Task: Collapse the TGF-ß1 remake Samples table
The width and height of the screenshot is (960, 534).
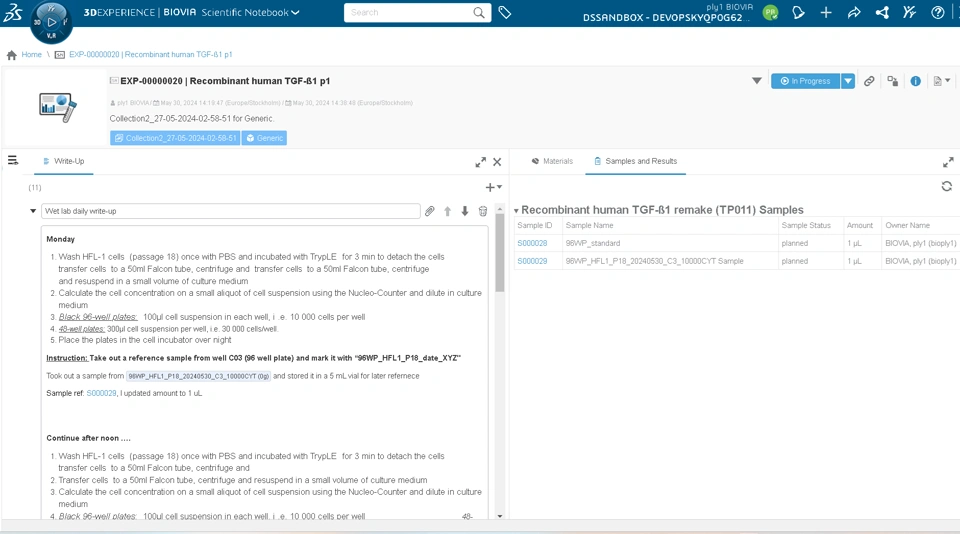Action: [516, 211]
